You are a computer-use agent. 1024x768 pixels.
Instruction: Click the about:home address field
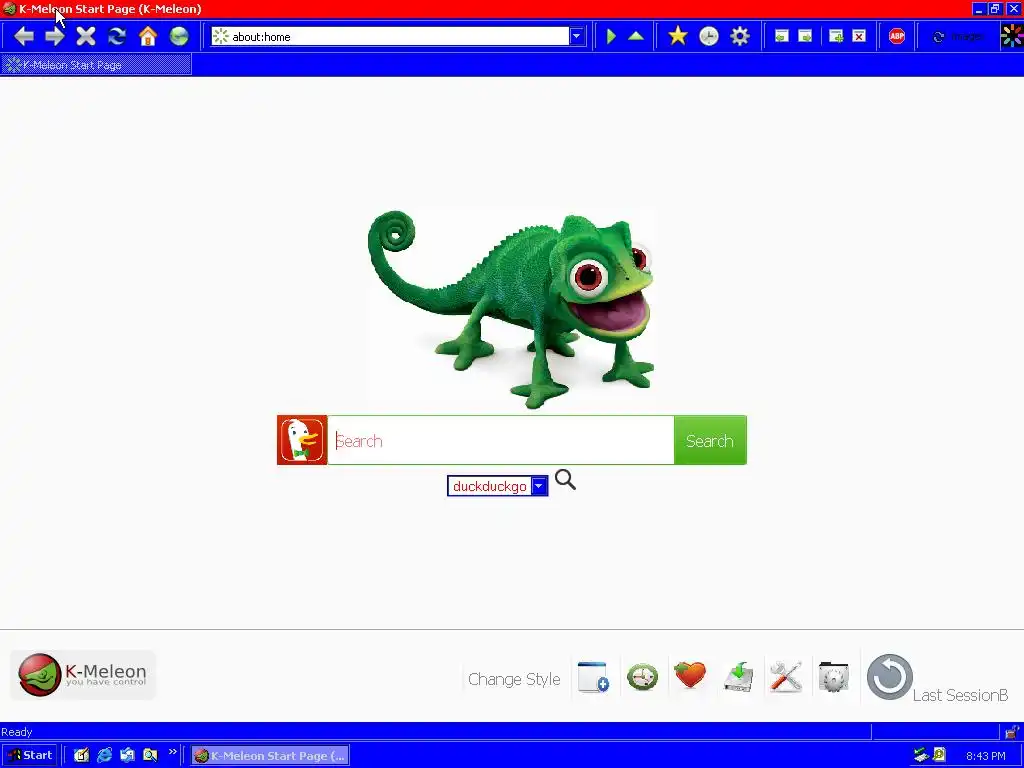(x=391, y=37)
